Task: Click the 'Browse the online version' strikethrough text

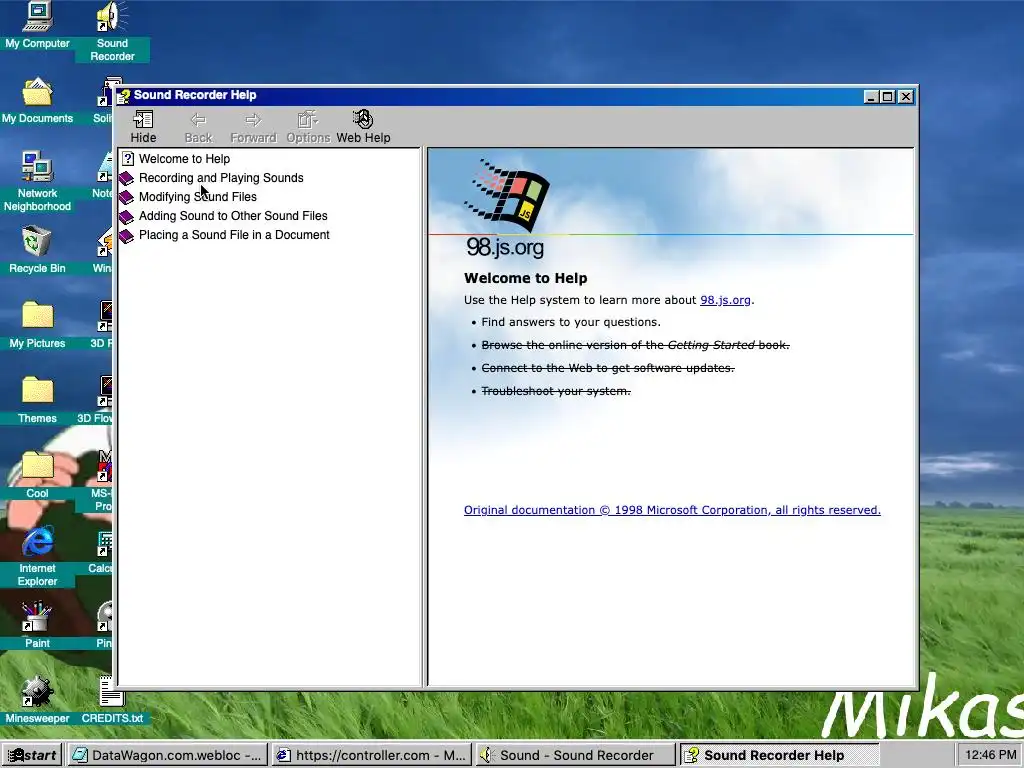Action: [635, 345]
